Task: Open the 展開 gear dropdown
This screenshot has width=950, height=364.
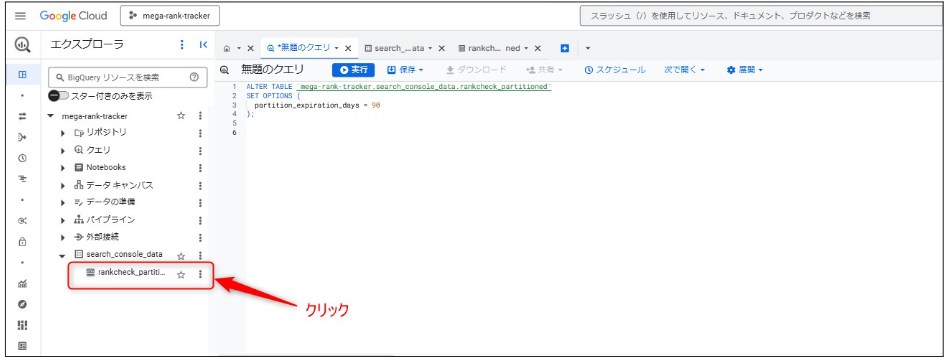Action: (x=744, y=70)
